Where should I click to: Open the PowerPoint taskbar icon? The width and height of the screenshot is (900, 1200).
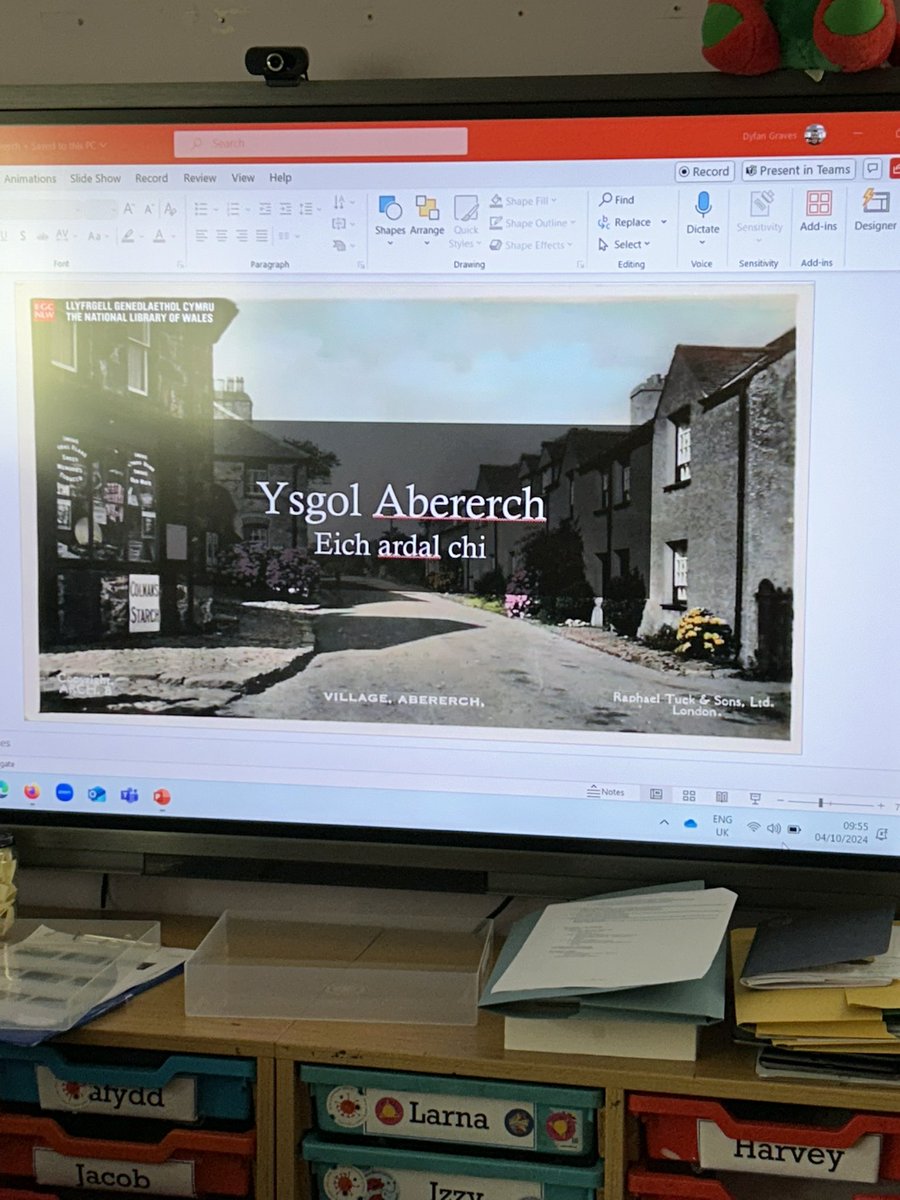pyautogui.click(x=161, y=797)
